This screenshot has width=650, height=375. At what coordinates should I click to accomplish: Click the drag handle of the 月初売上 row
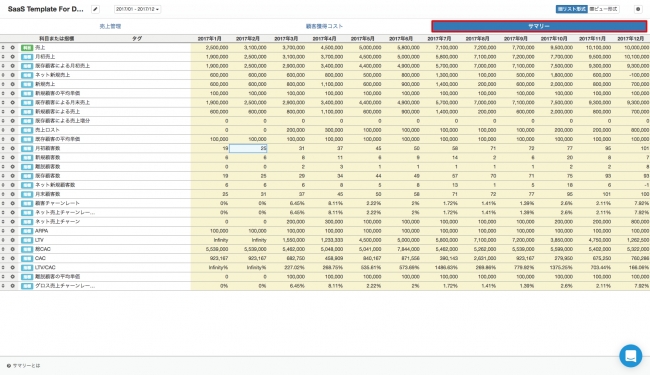(x=3, y=57)
